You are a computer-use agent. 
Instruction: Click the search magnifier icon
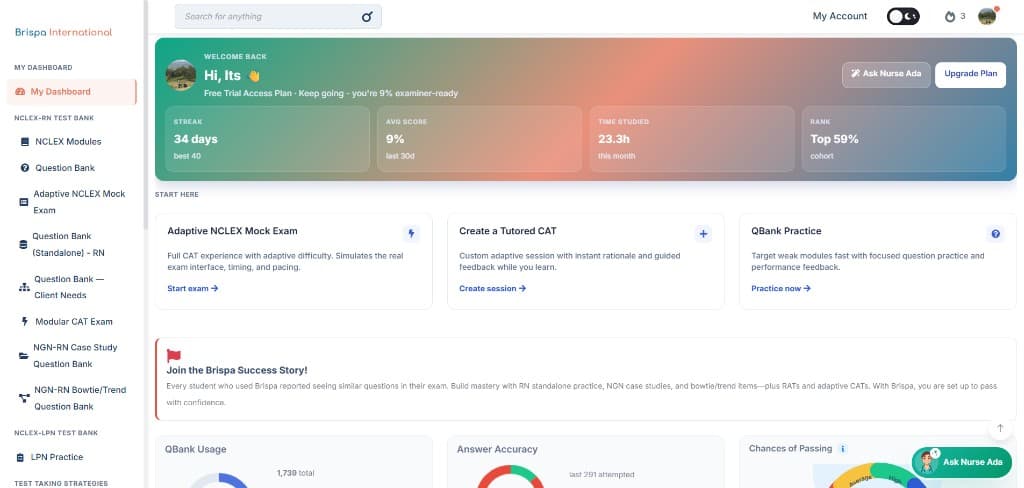[367, 17]
